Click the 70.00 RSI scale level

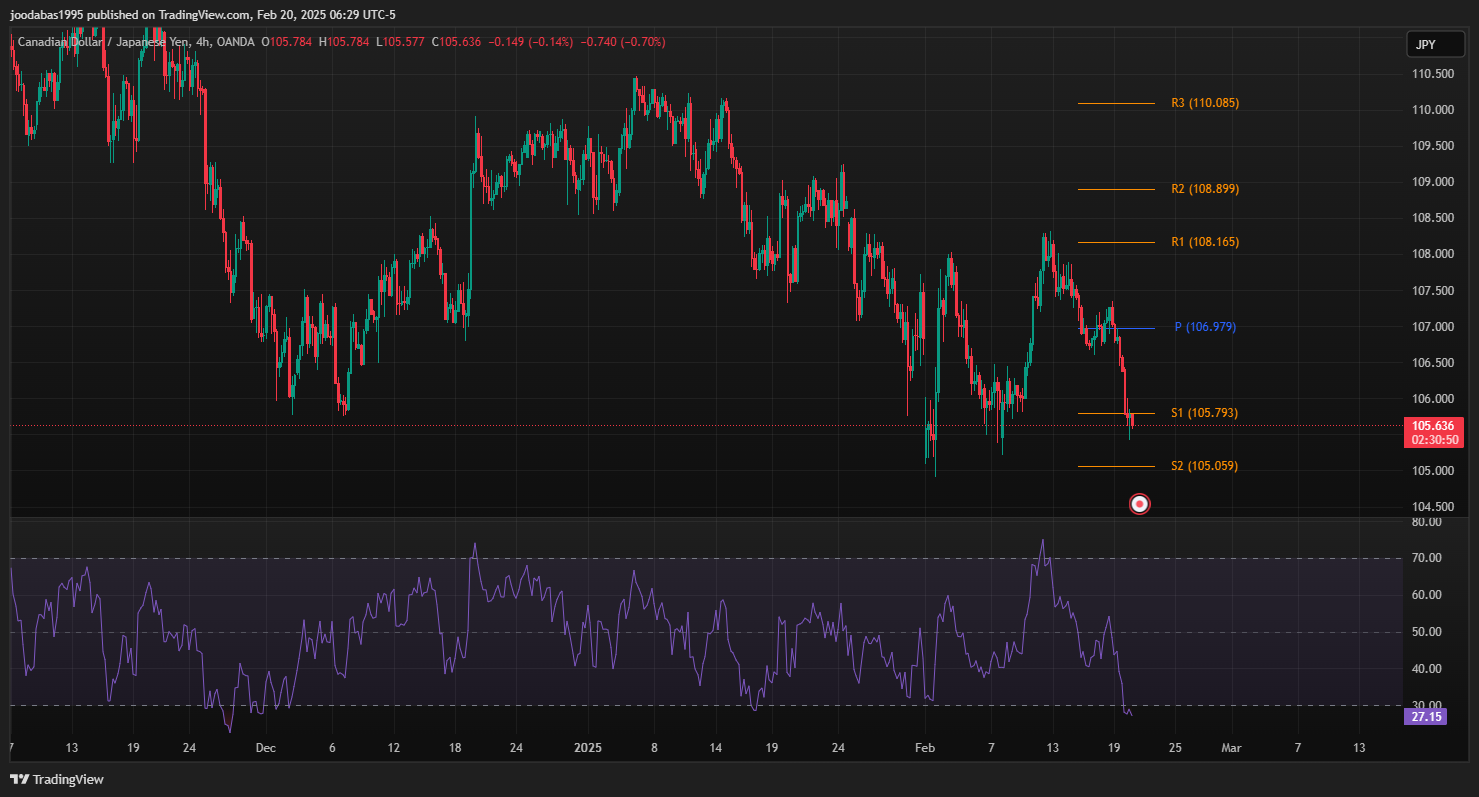[x=1424, y=558]
